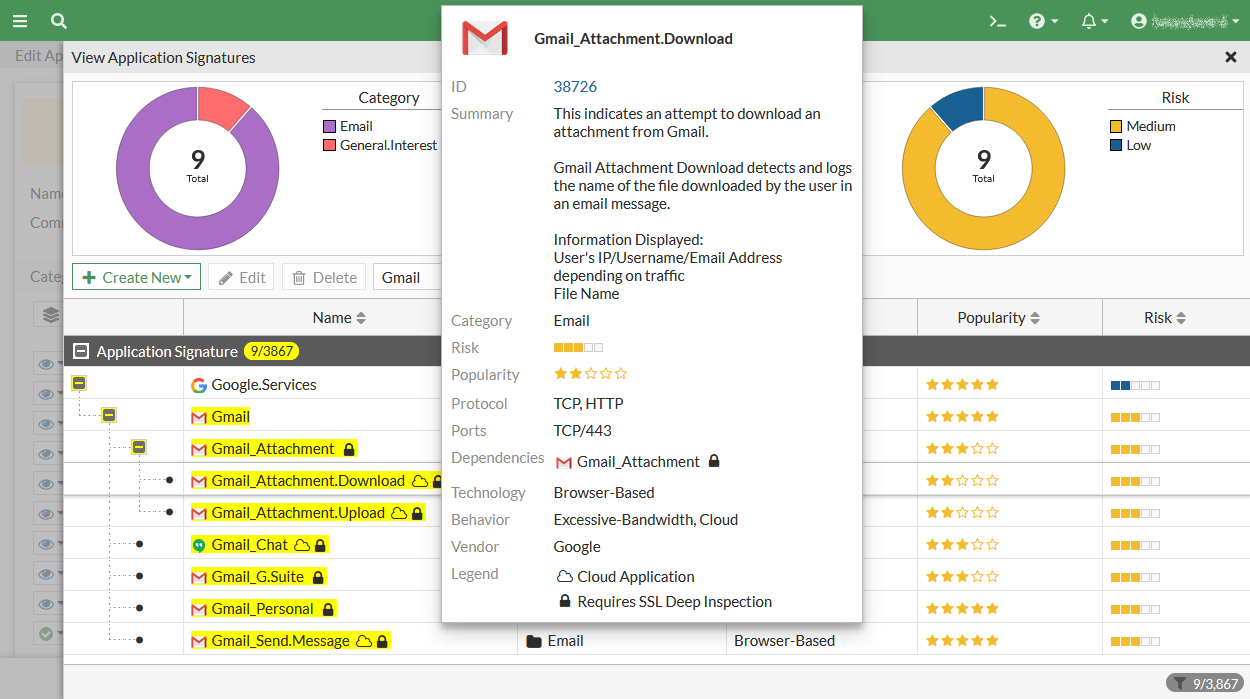The image size is (1250, 699).
Task: Click the purple Email legend swatch
Action: [x=329, y=126]
